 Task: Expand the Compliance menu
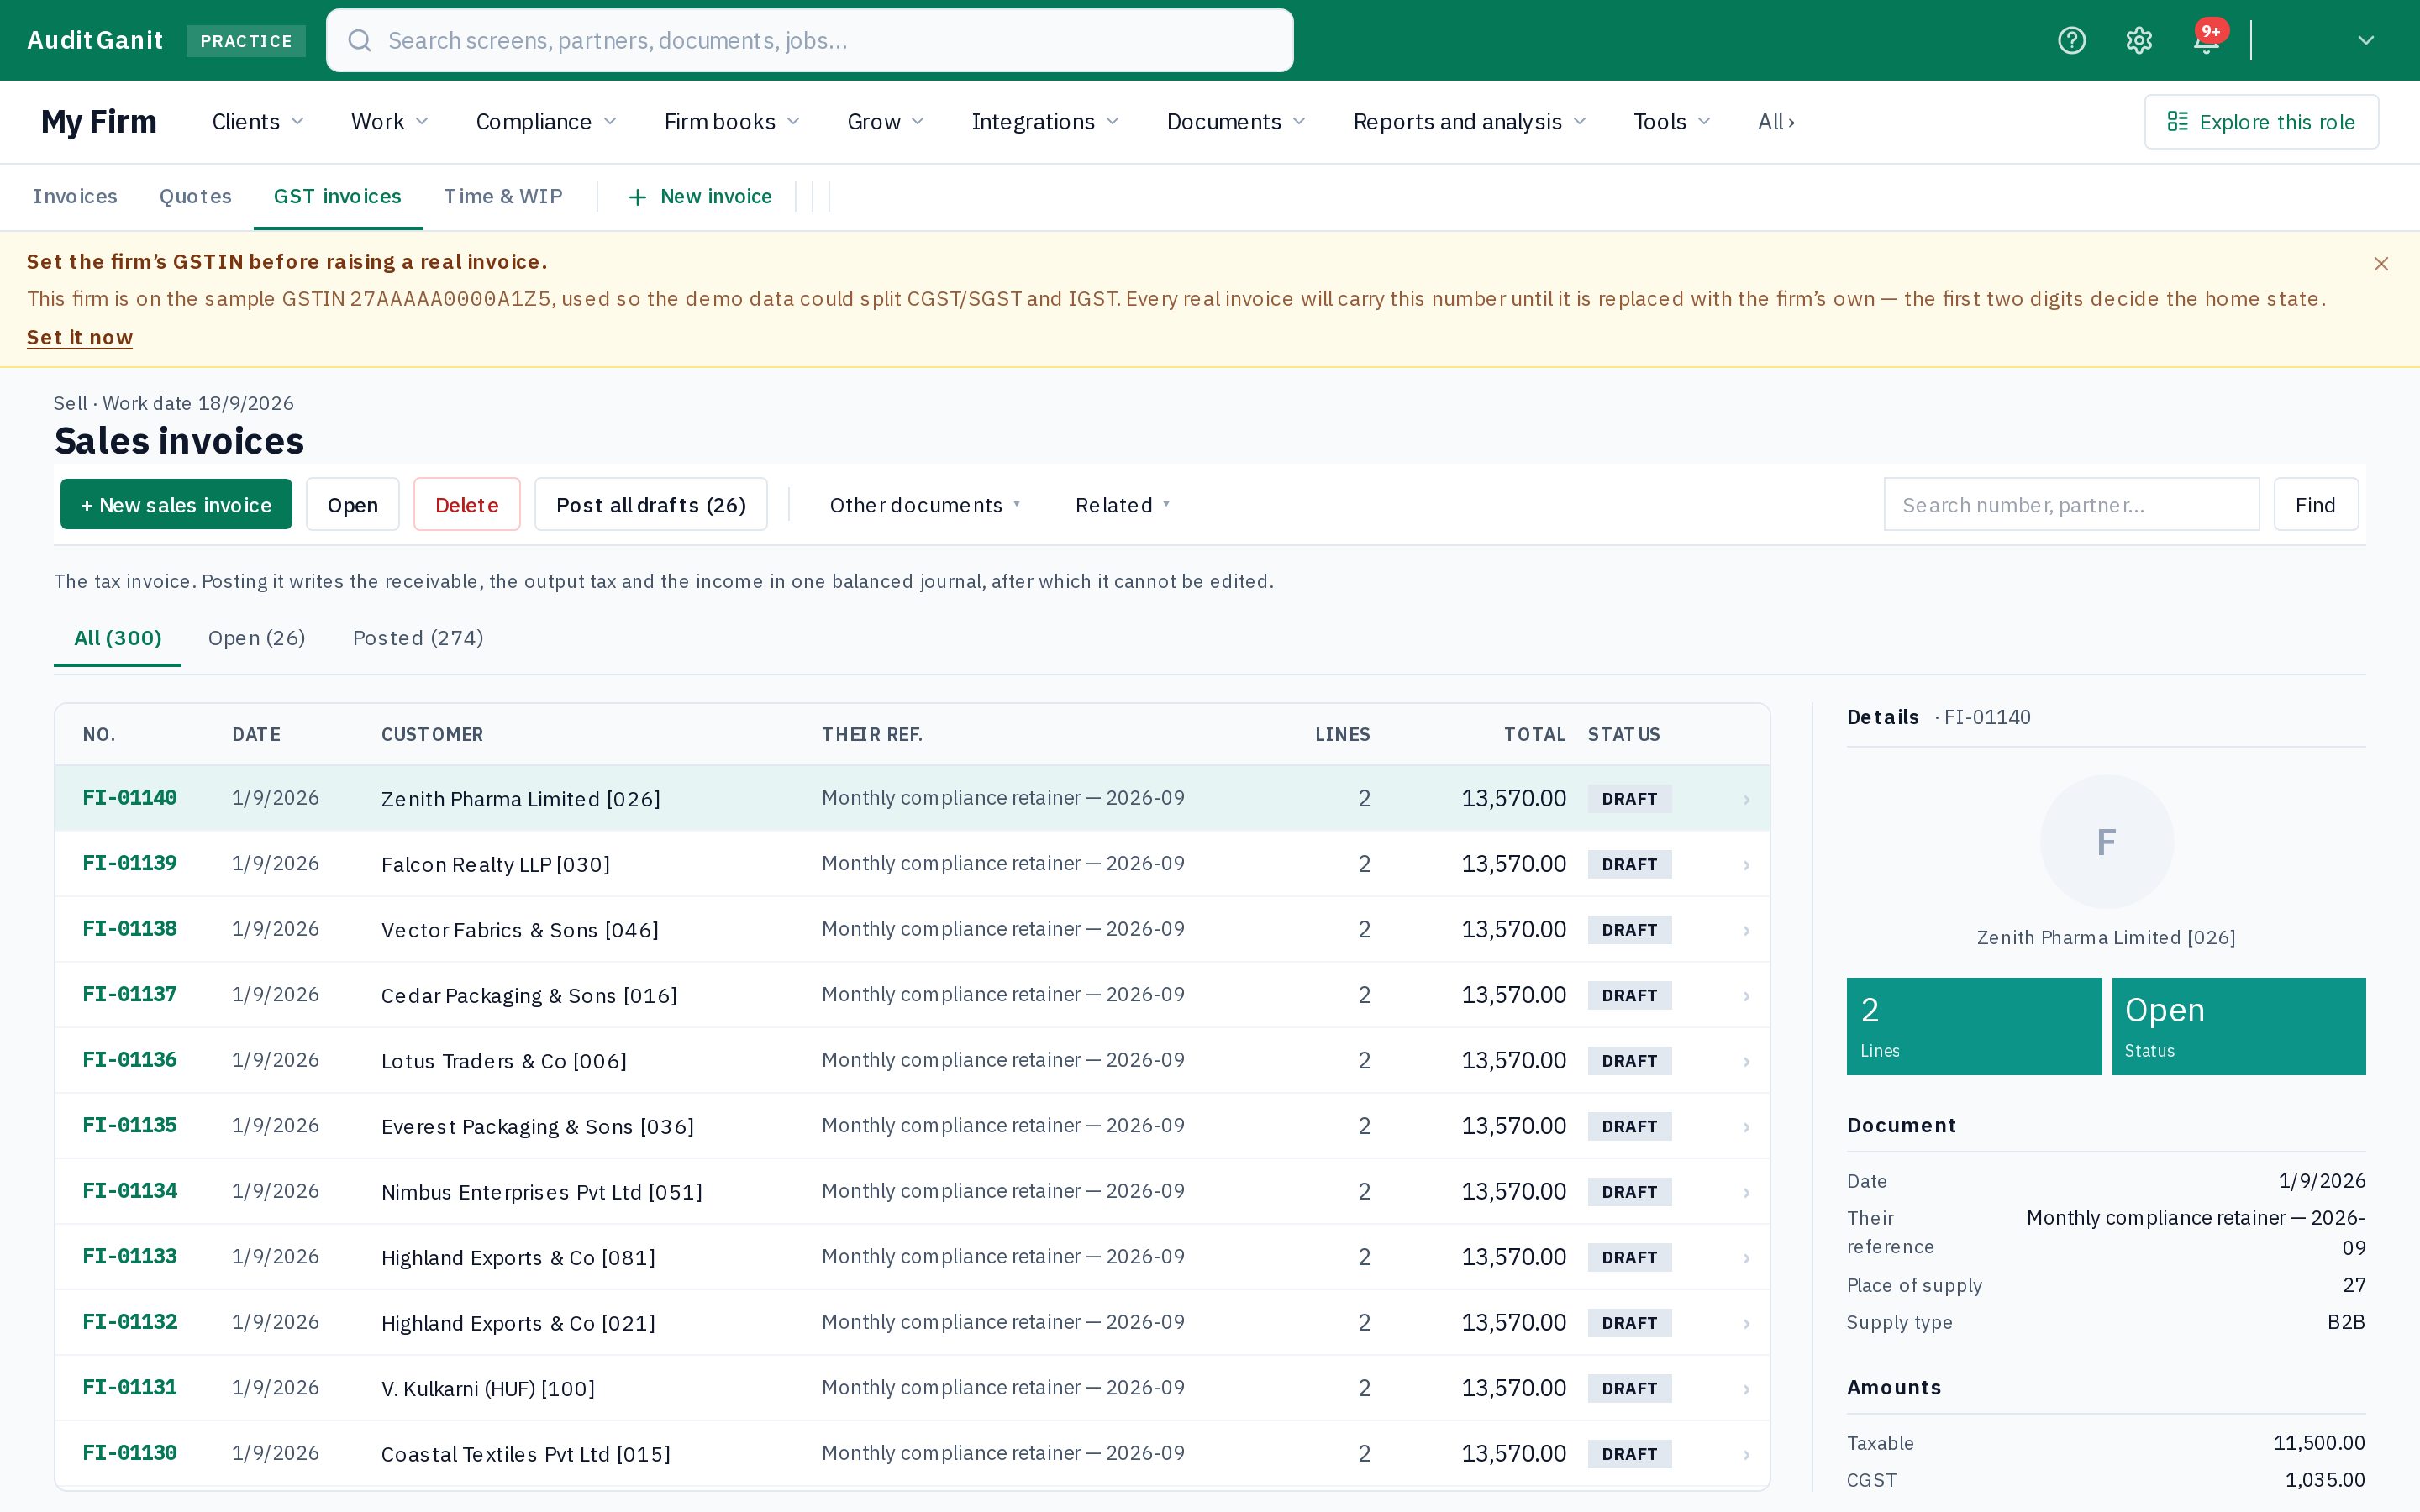[546, 121]
